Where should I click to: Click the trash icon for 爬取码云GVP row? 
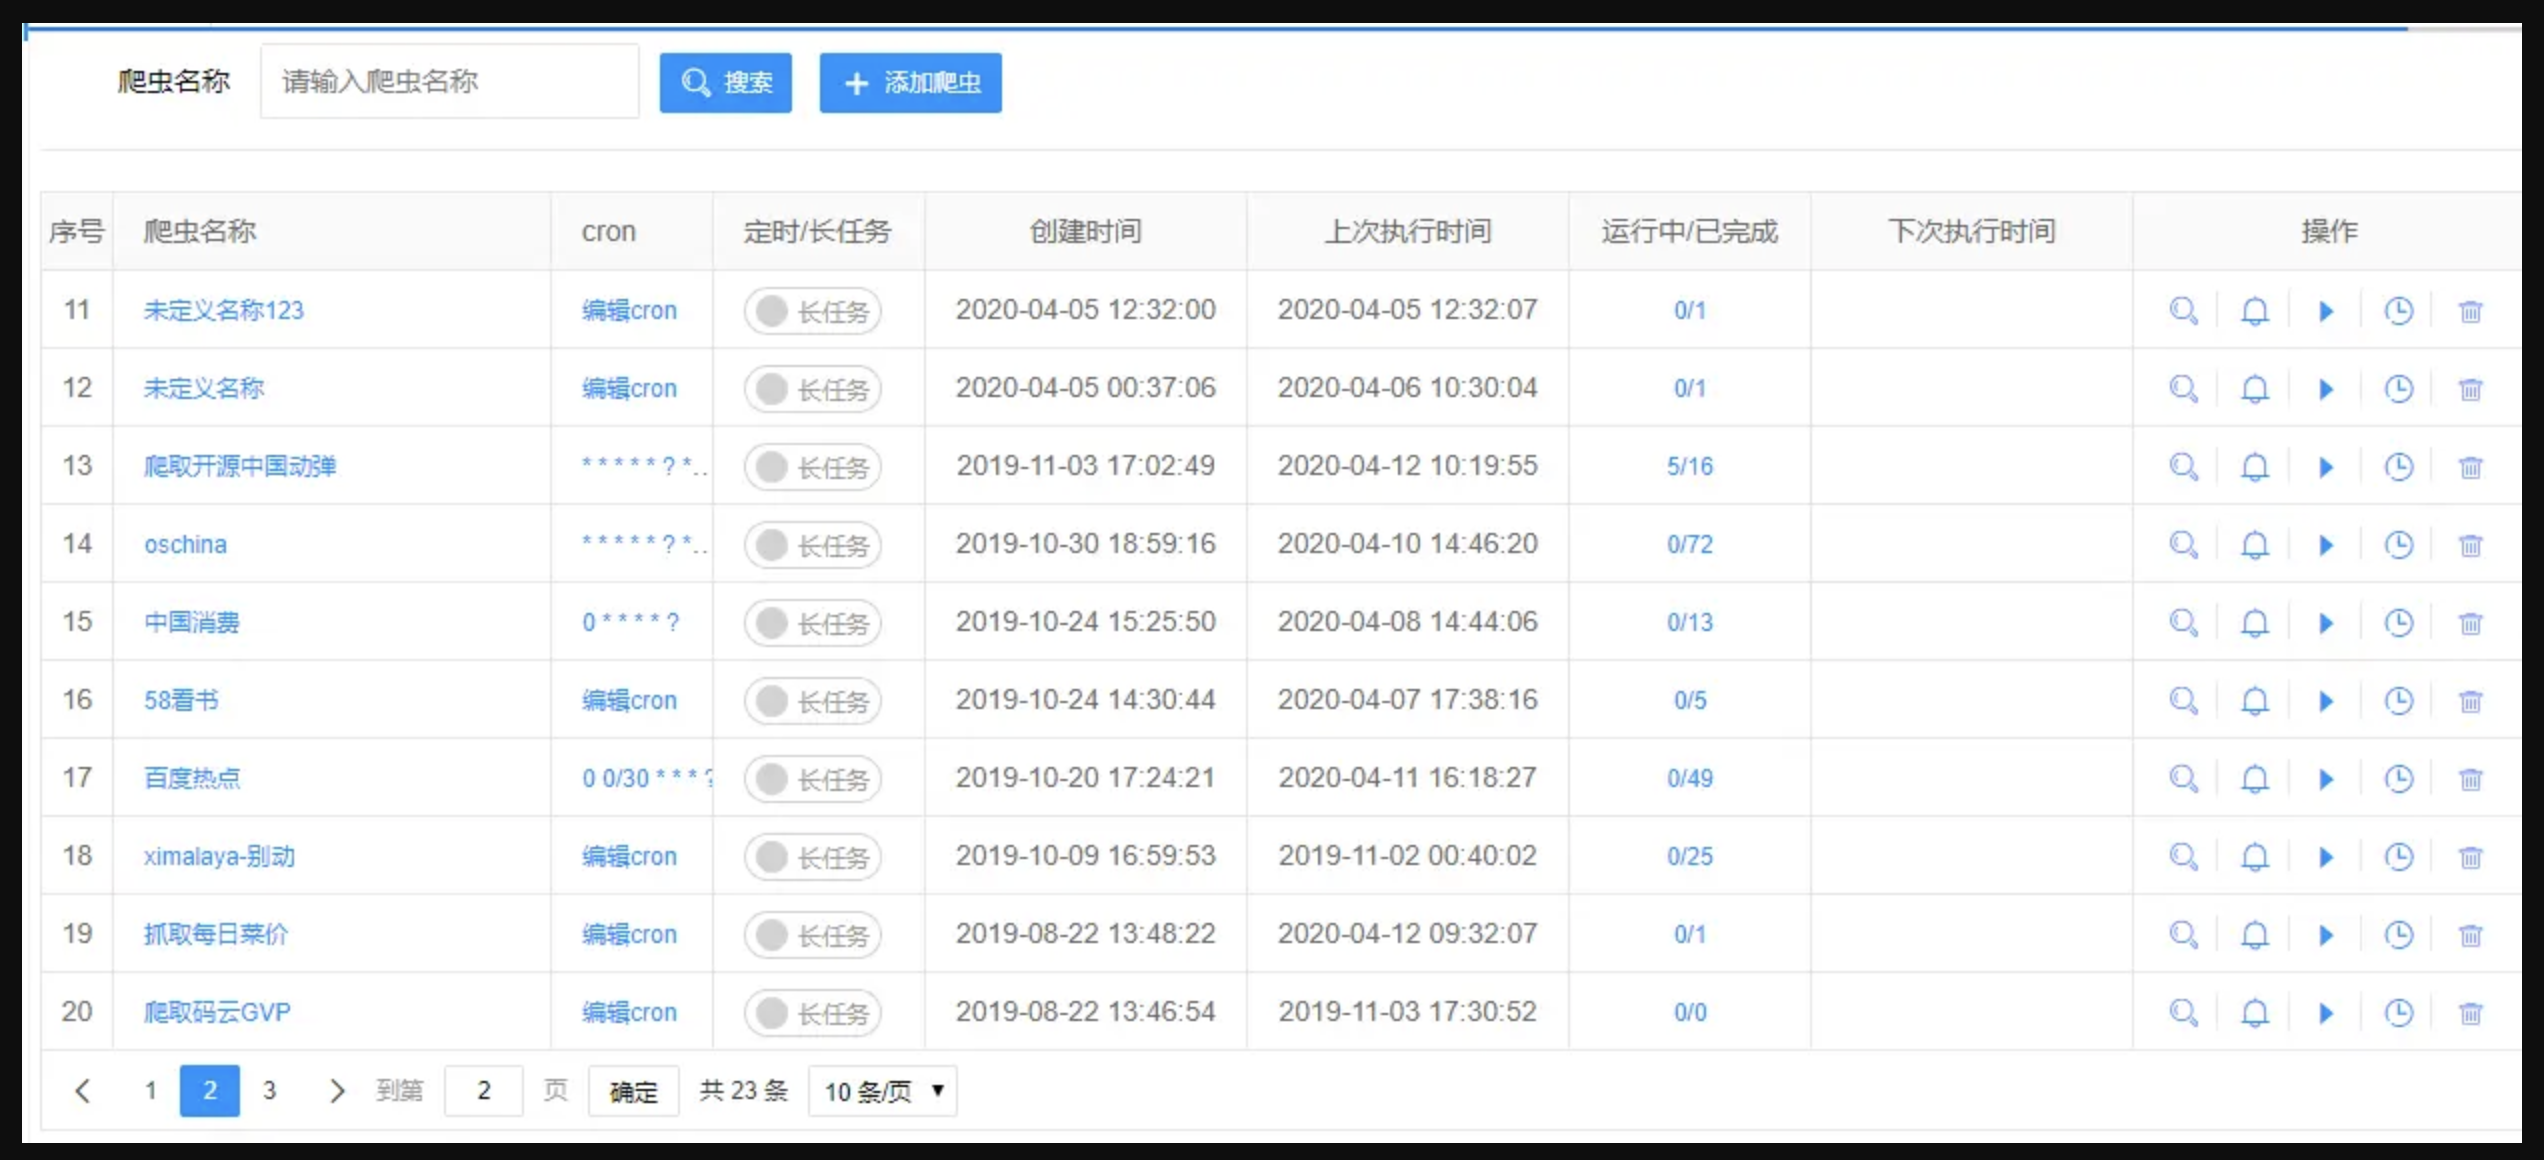(x=2470, y=1013)
